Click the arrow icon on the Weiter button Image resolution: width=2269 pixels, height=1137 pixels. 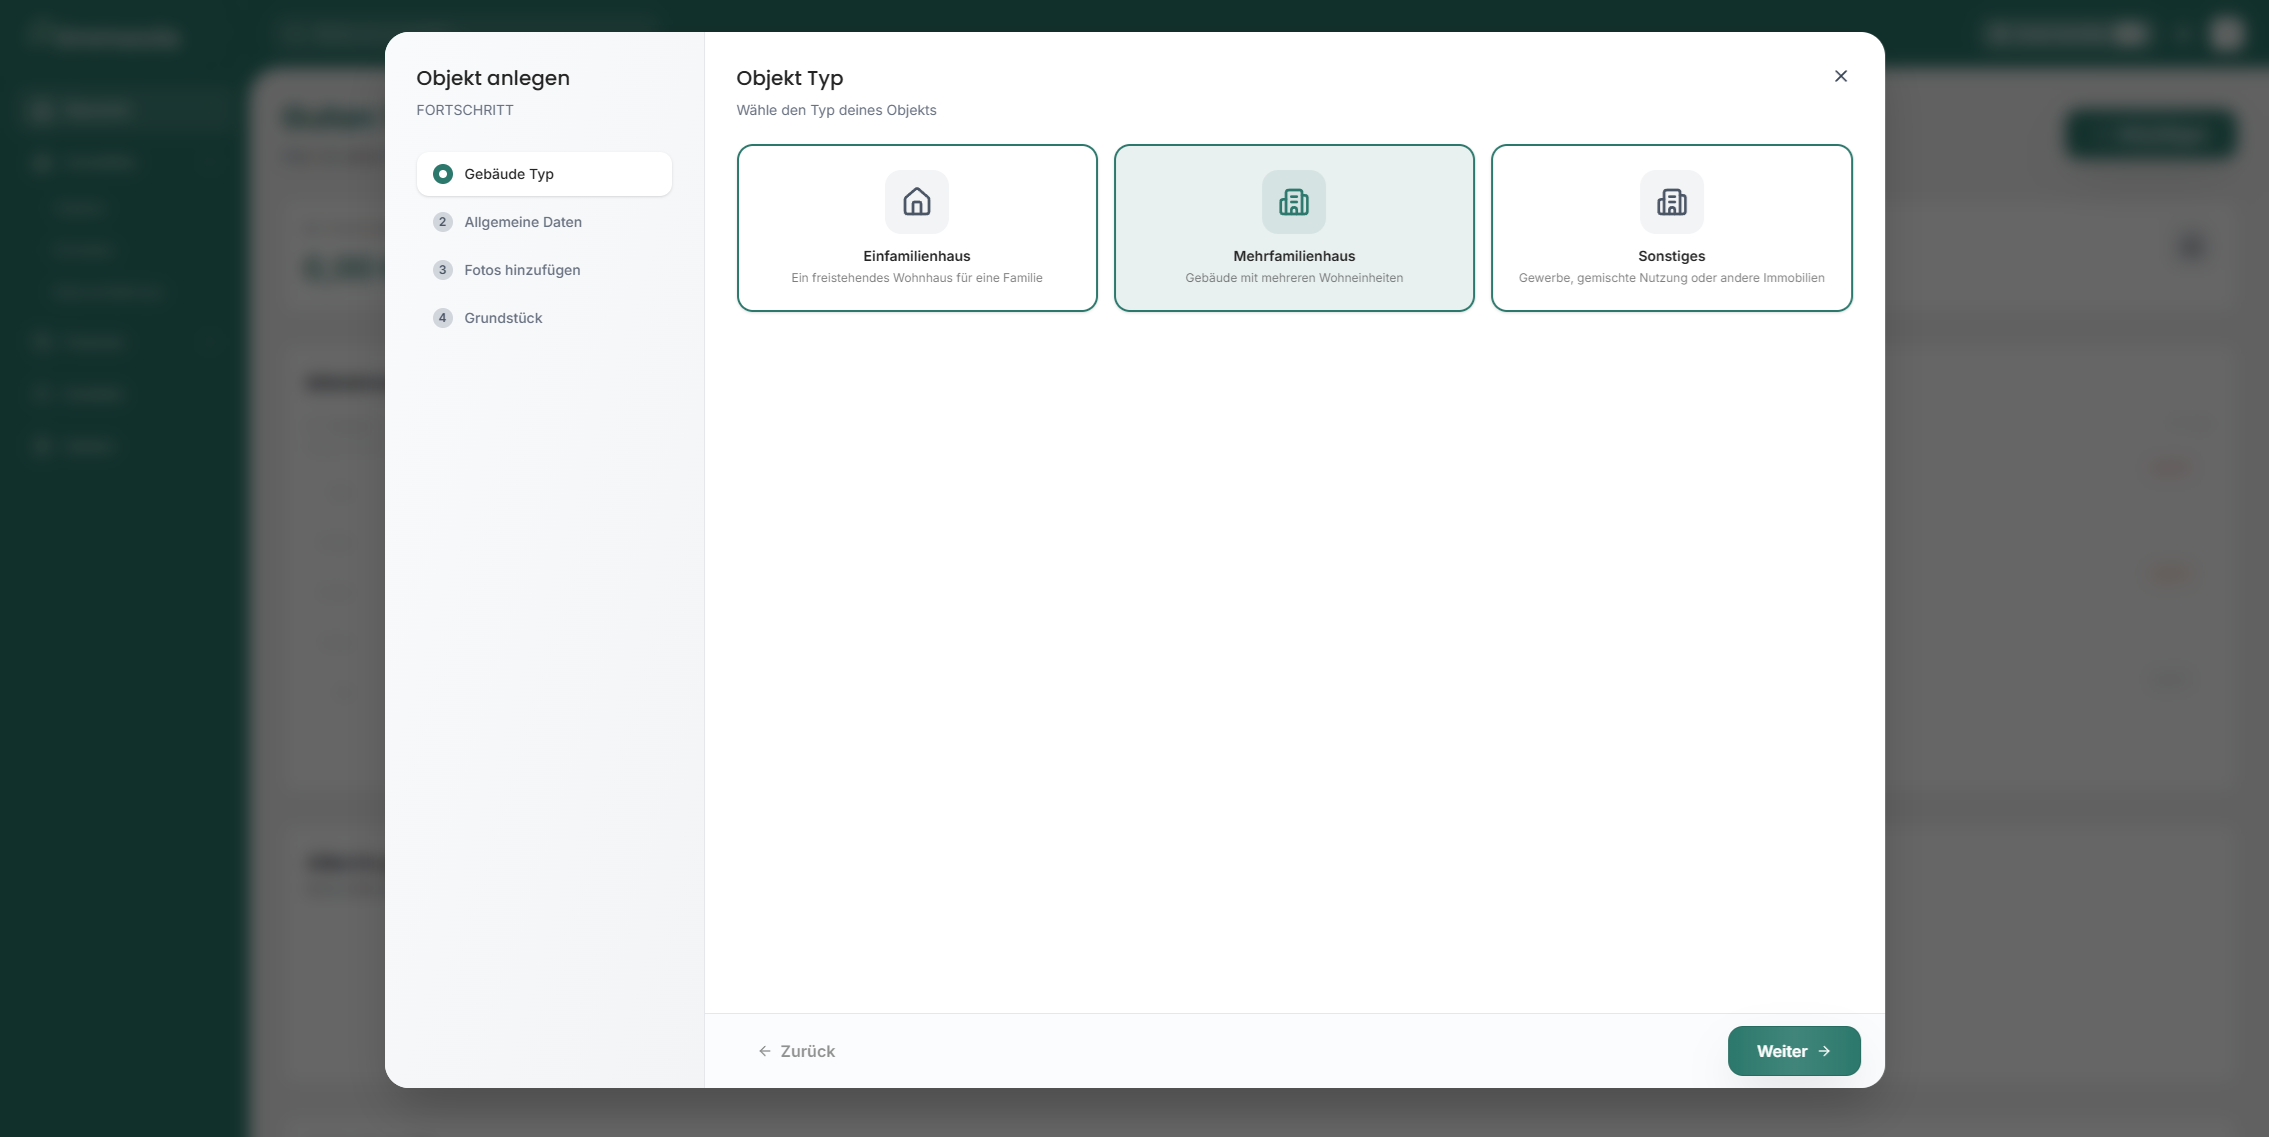click(x=1824, y=1051)
